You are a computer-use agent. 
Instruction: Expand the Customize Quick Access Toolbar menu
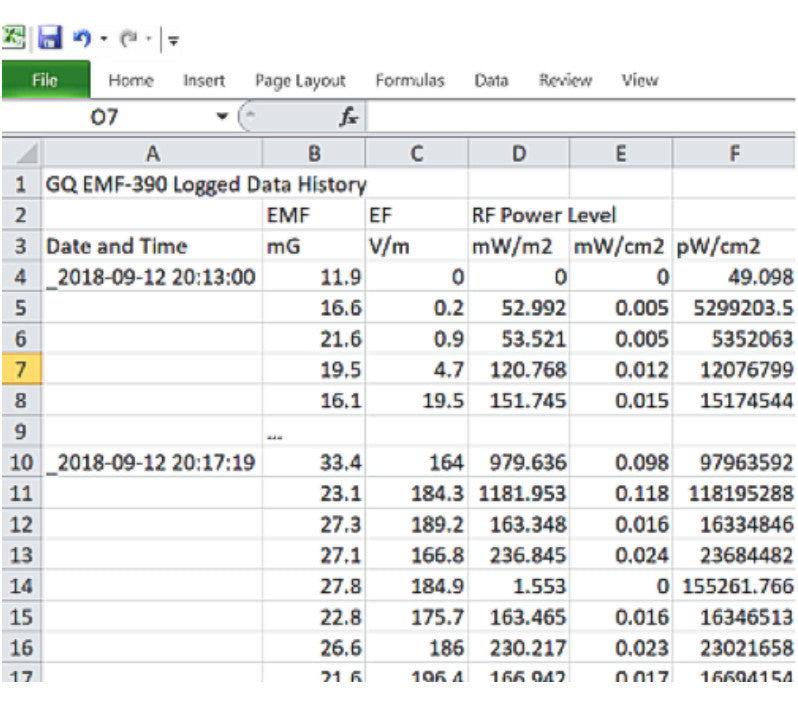(173, 42)
